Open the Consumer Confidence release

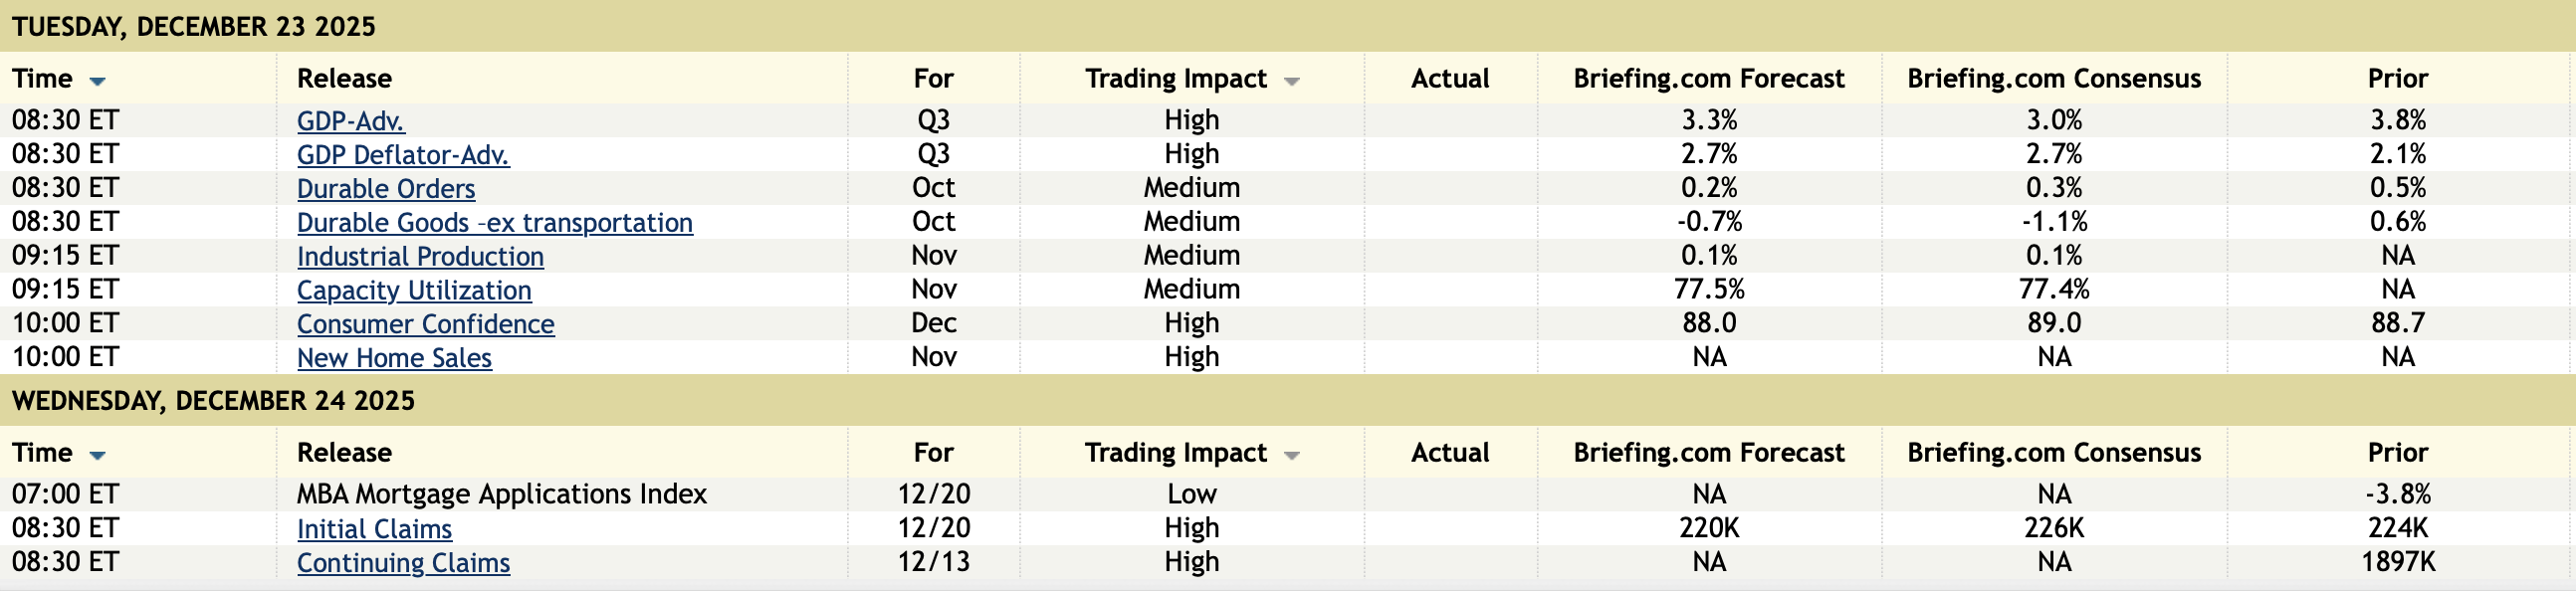click(425, 324)
